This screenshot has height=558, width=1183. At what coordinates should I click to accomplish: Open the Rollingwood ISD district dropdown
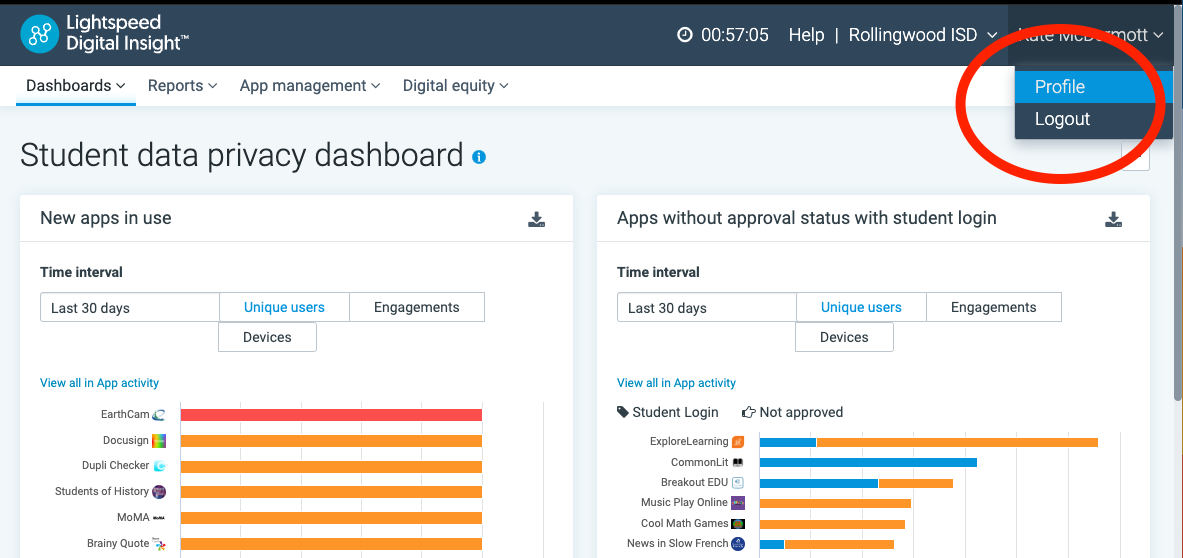coord(923,35)
